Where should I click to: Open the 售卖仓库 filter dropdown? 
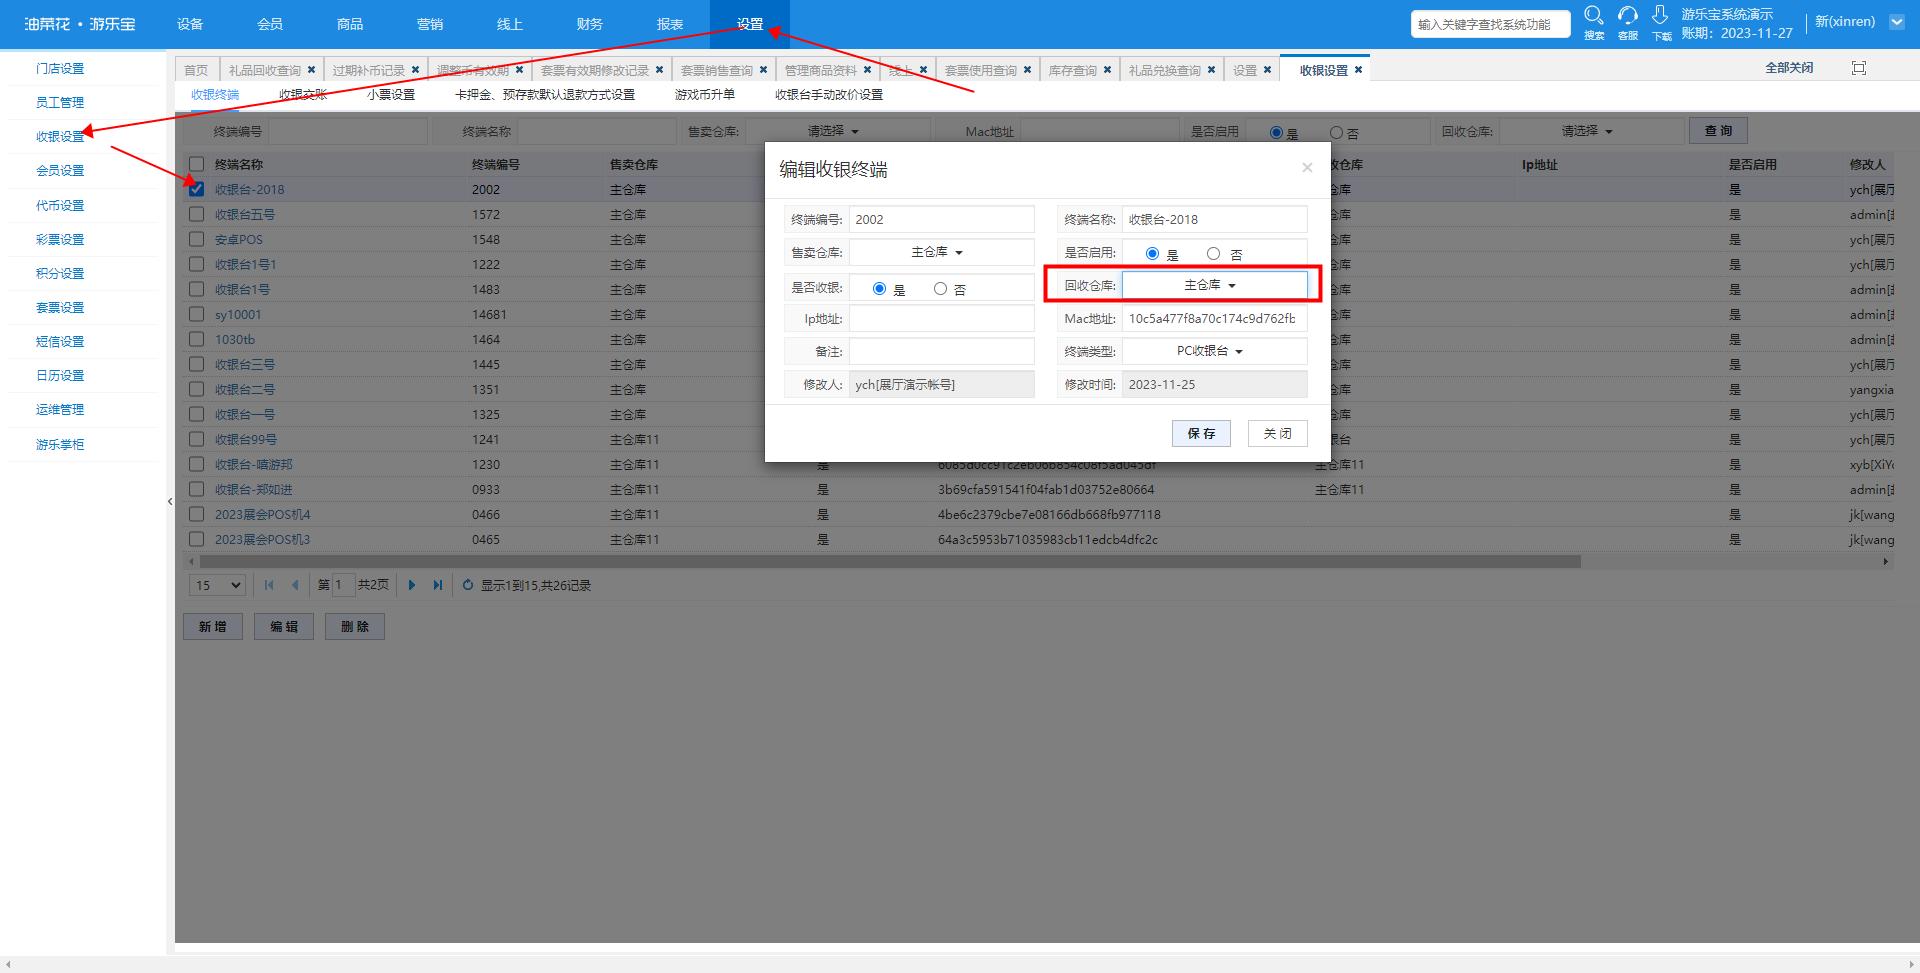[x=838, y=131]
